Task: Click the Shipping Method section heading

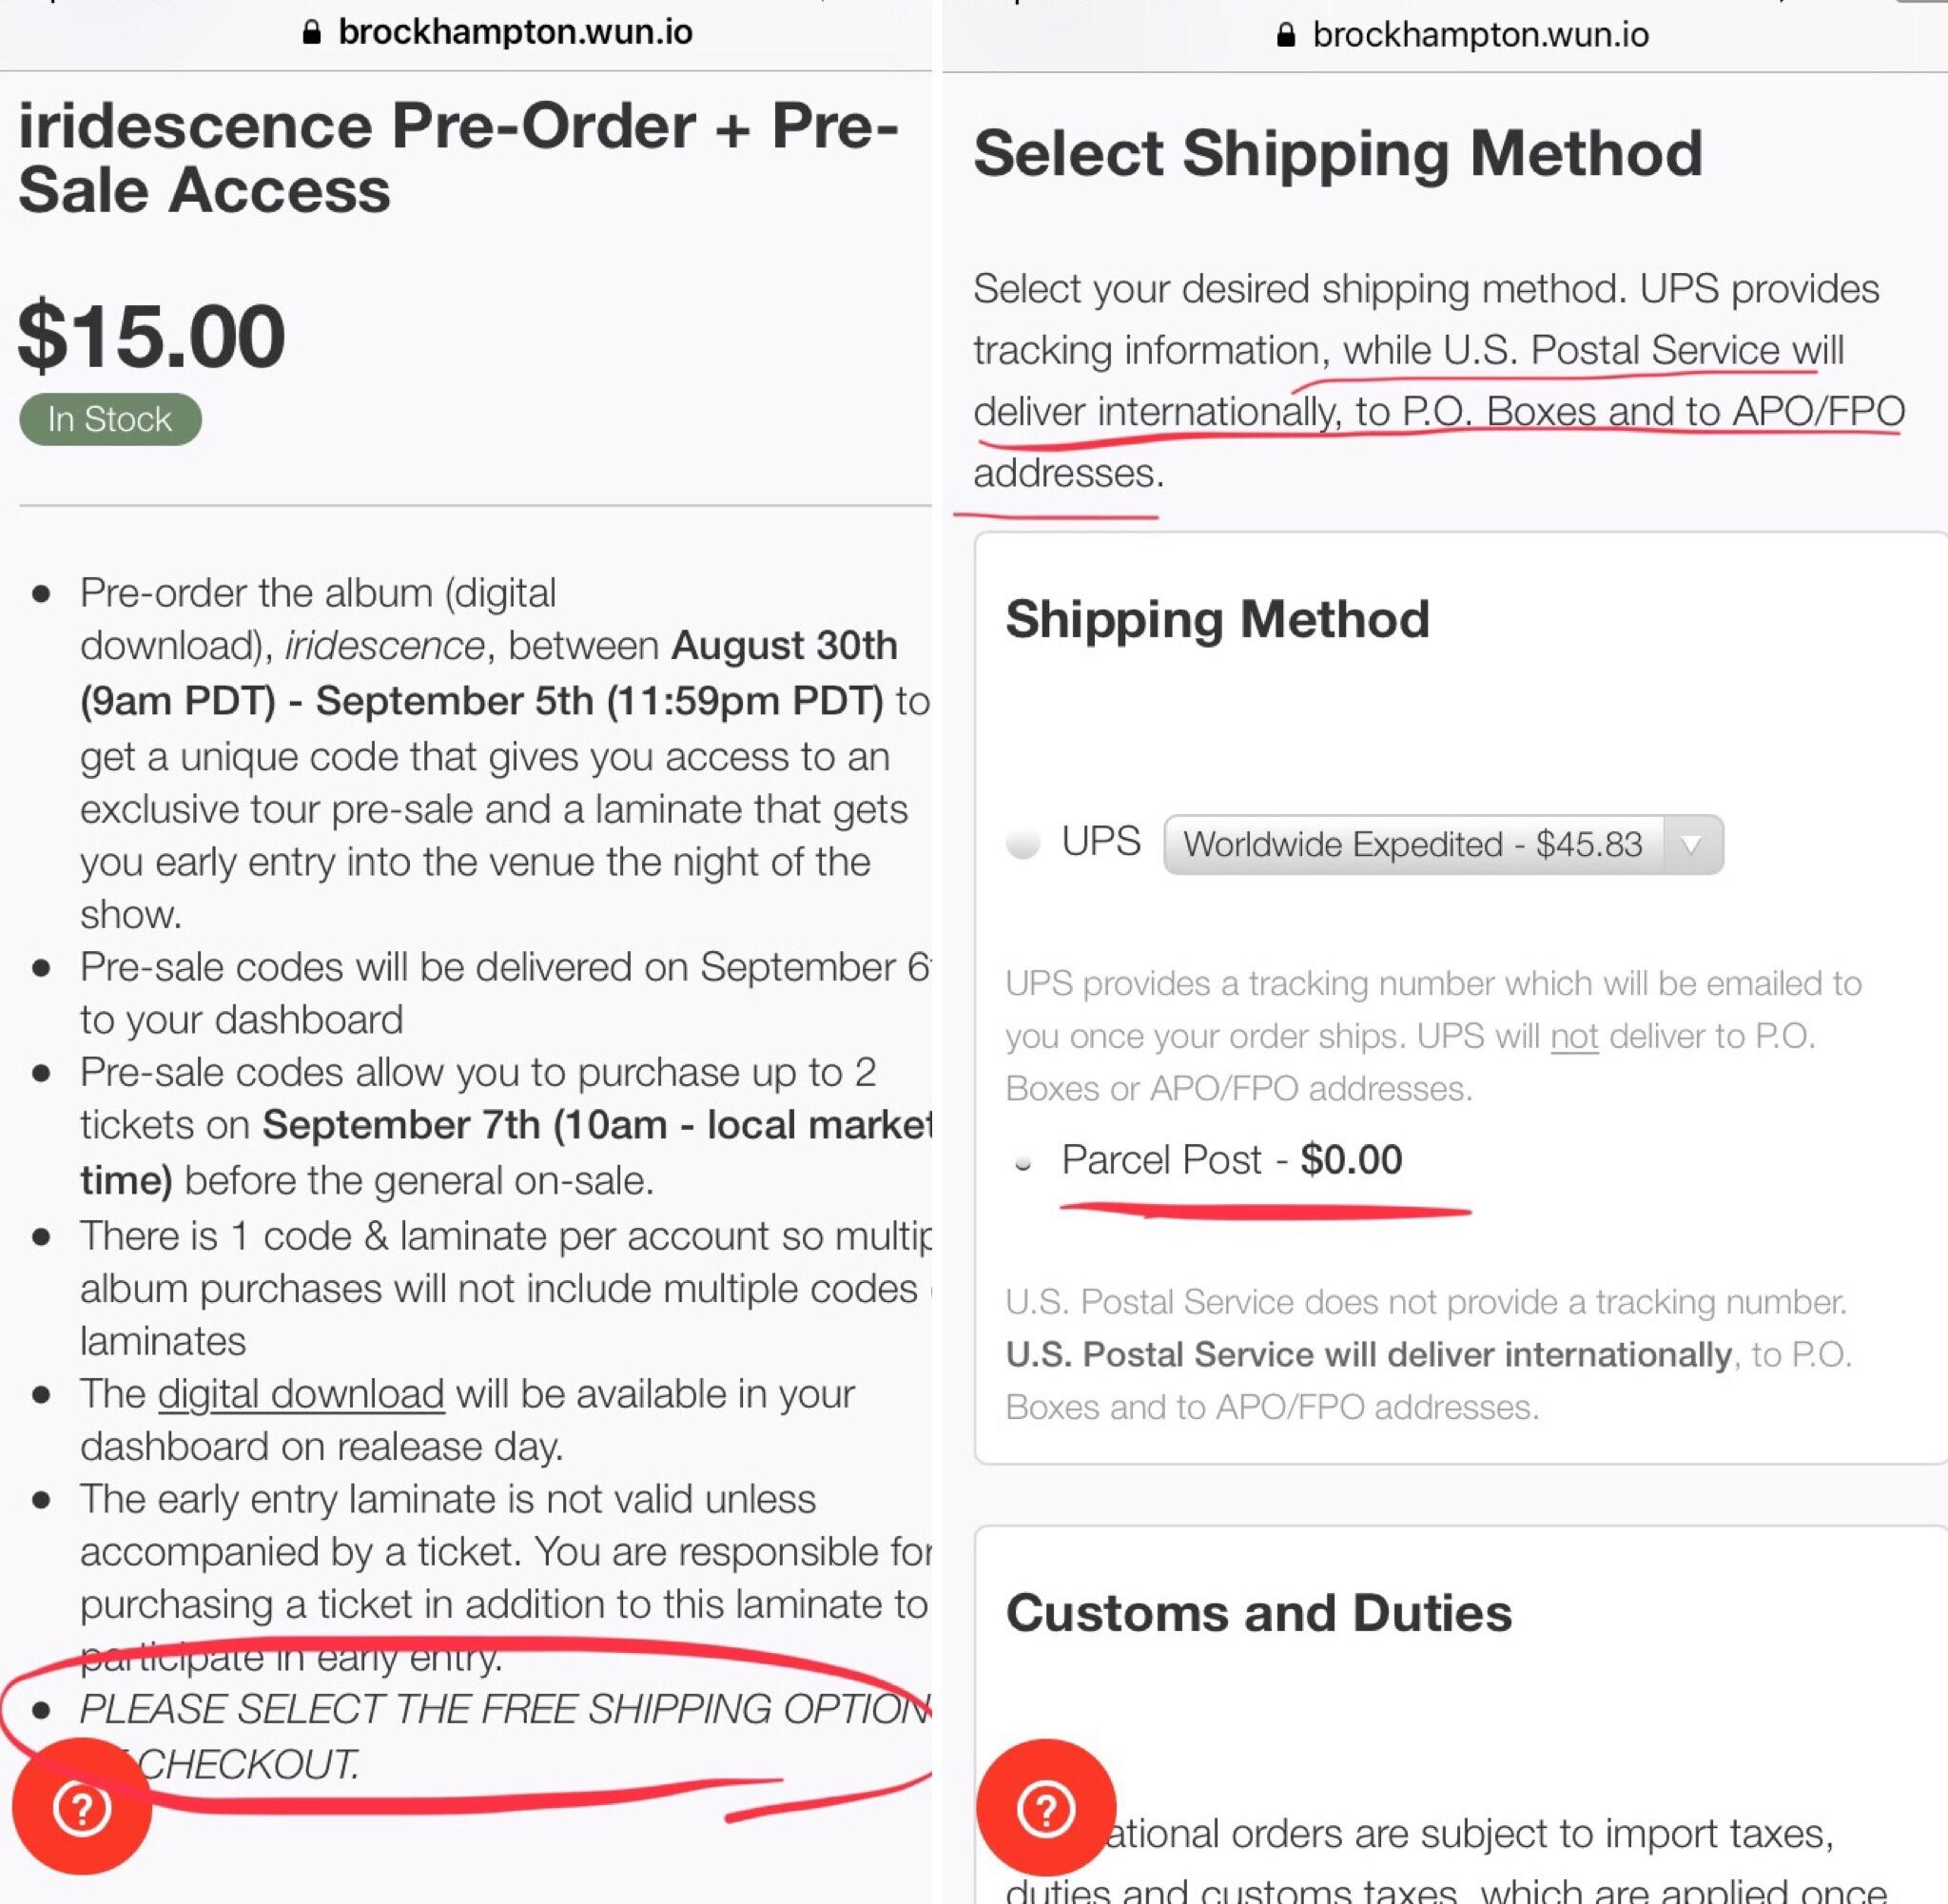Action: click(x=1217, y=619)
